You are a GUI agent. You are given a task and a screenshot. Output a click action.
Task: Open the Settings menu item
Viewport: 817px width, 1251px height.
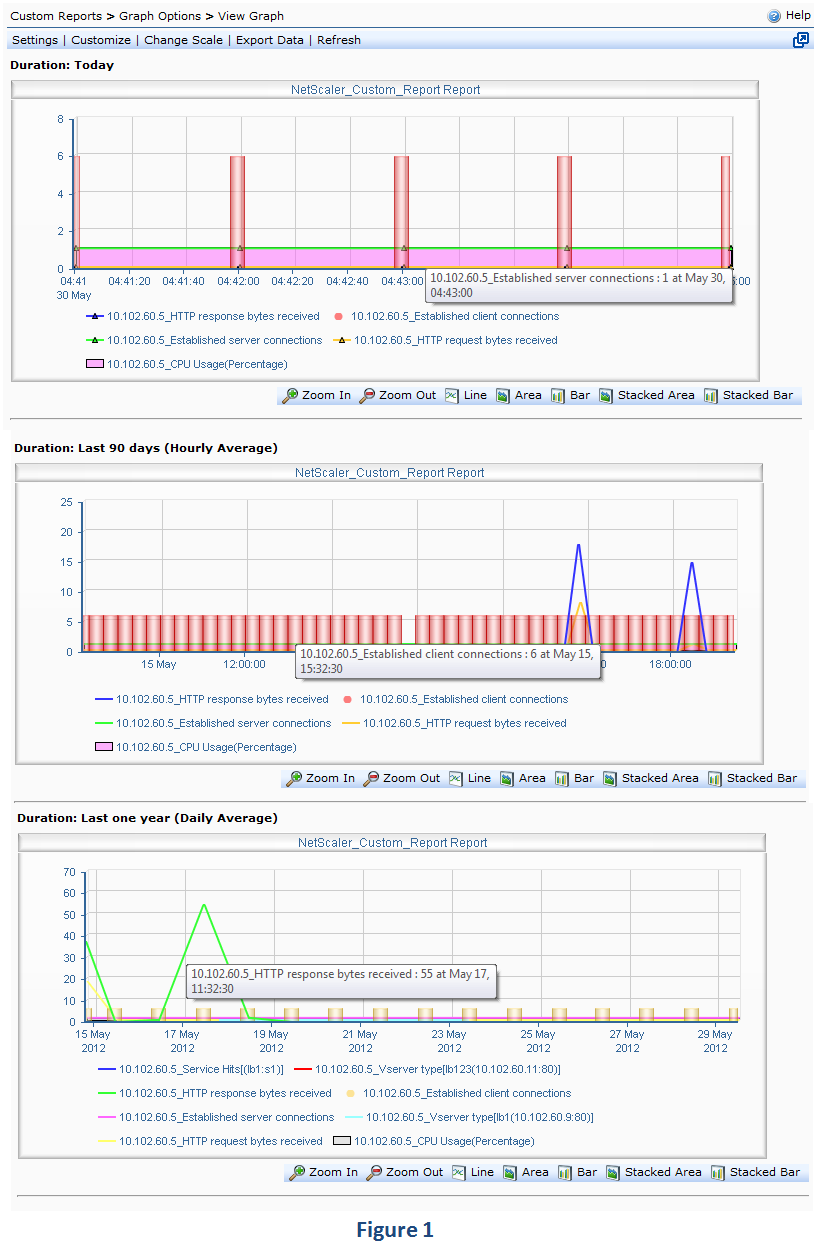click(x=35, y=40)
